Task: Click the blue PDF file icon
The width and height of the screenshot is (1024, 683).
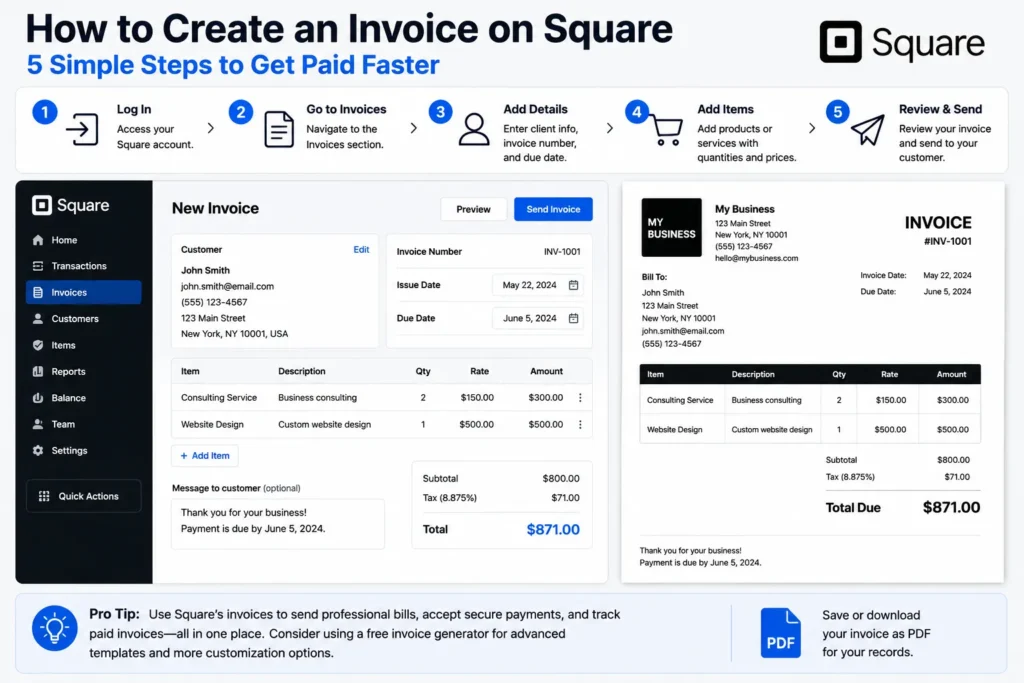Action: [780, 633]
